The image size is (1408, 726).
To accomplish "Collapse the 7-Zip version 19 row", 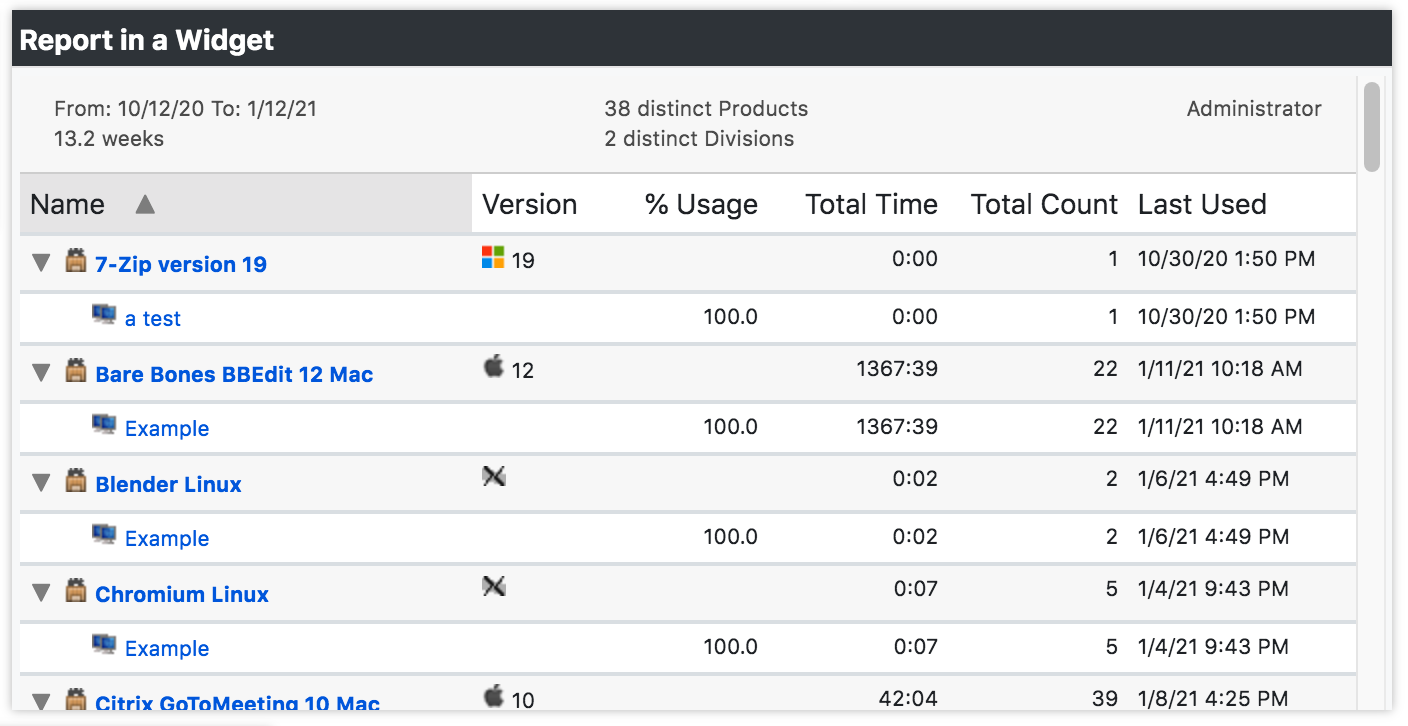I will click(41, 263).
